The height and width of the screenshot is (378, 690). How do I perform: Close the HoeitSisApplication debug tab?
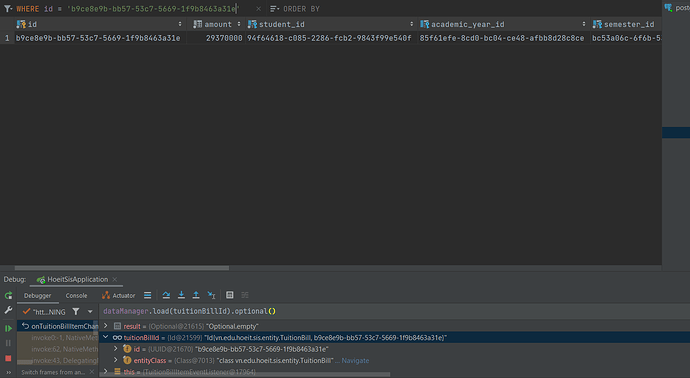click(x=115, y=279)
